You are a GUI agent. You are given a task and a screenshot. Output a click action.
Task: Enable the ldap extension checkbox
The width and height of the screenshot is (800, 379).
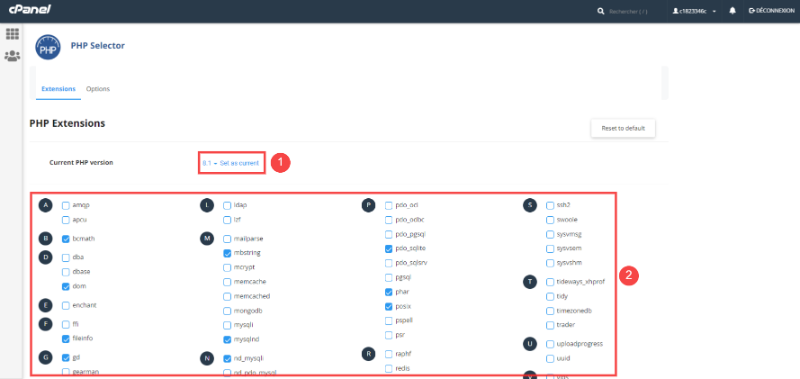click(x=227, y=206)
